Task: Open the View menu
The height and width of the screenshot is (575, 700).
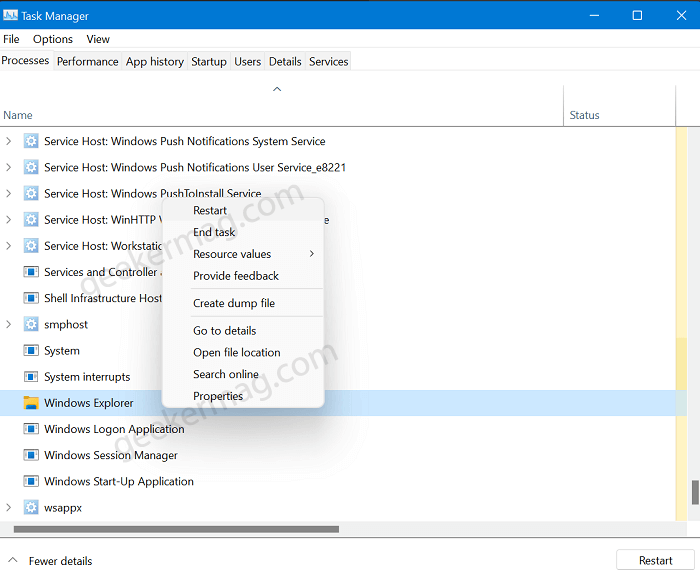Action: point(98,39)
